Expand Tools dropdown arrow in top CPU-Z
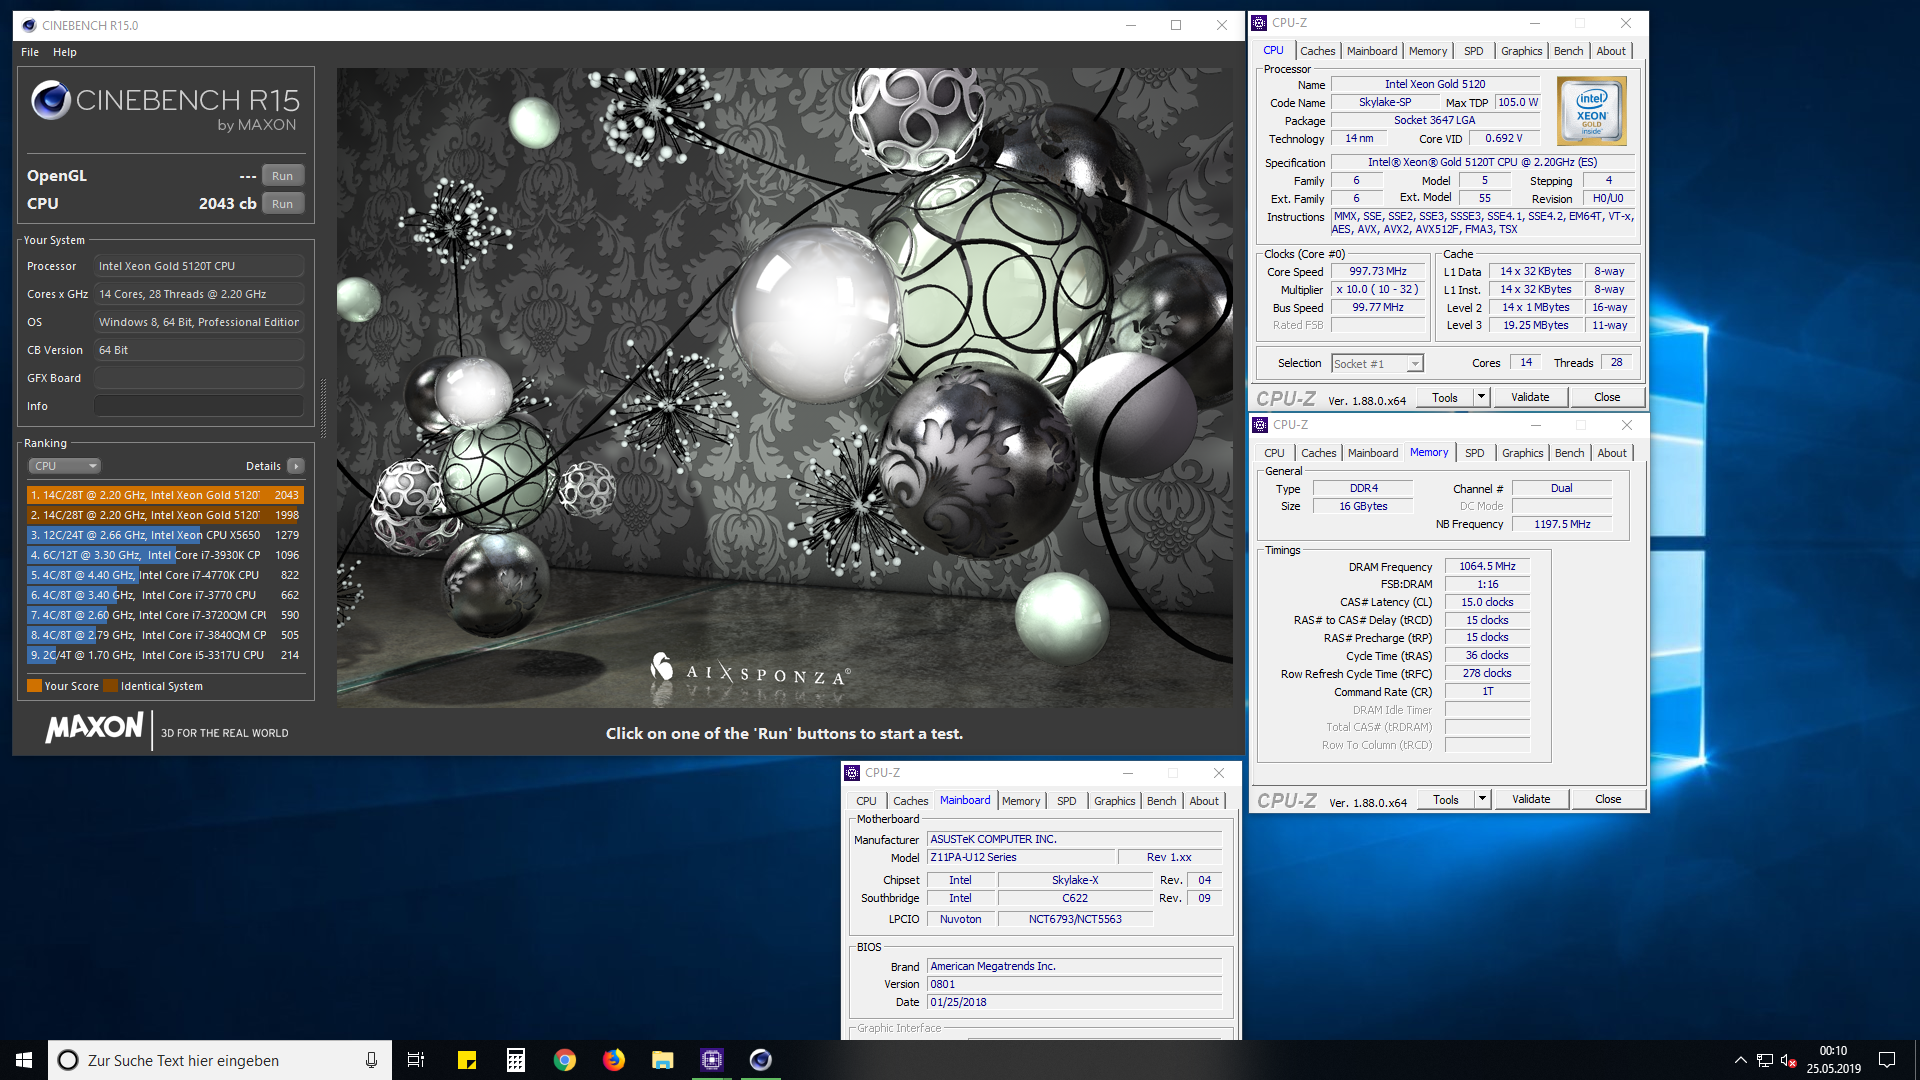 click(1481, 397)
